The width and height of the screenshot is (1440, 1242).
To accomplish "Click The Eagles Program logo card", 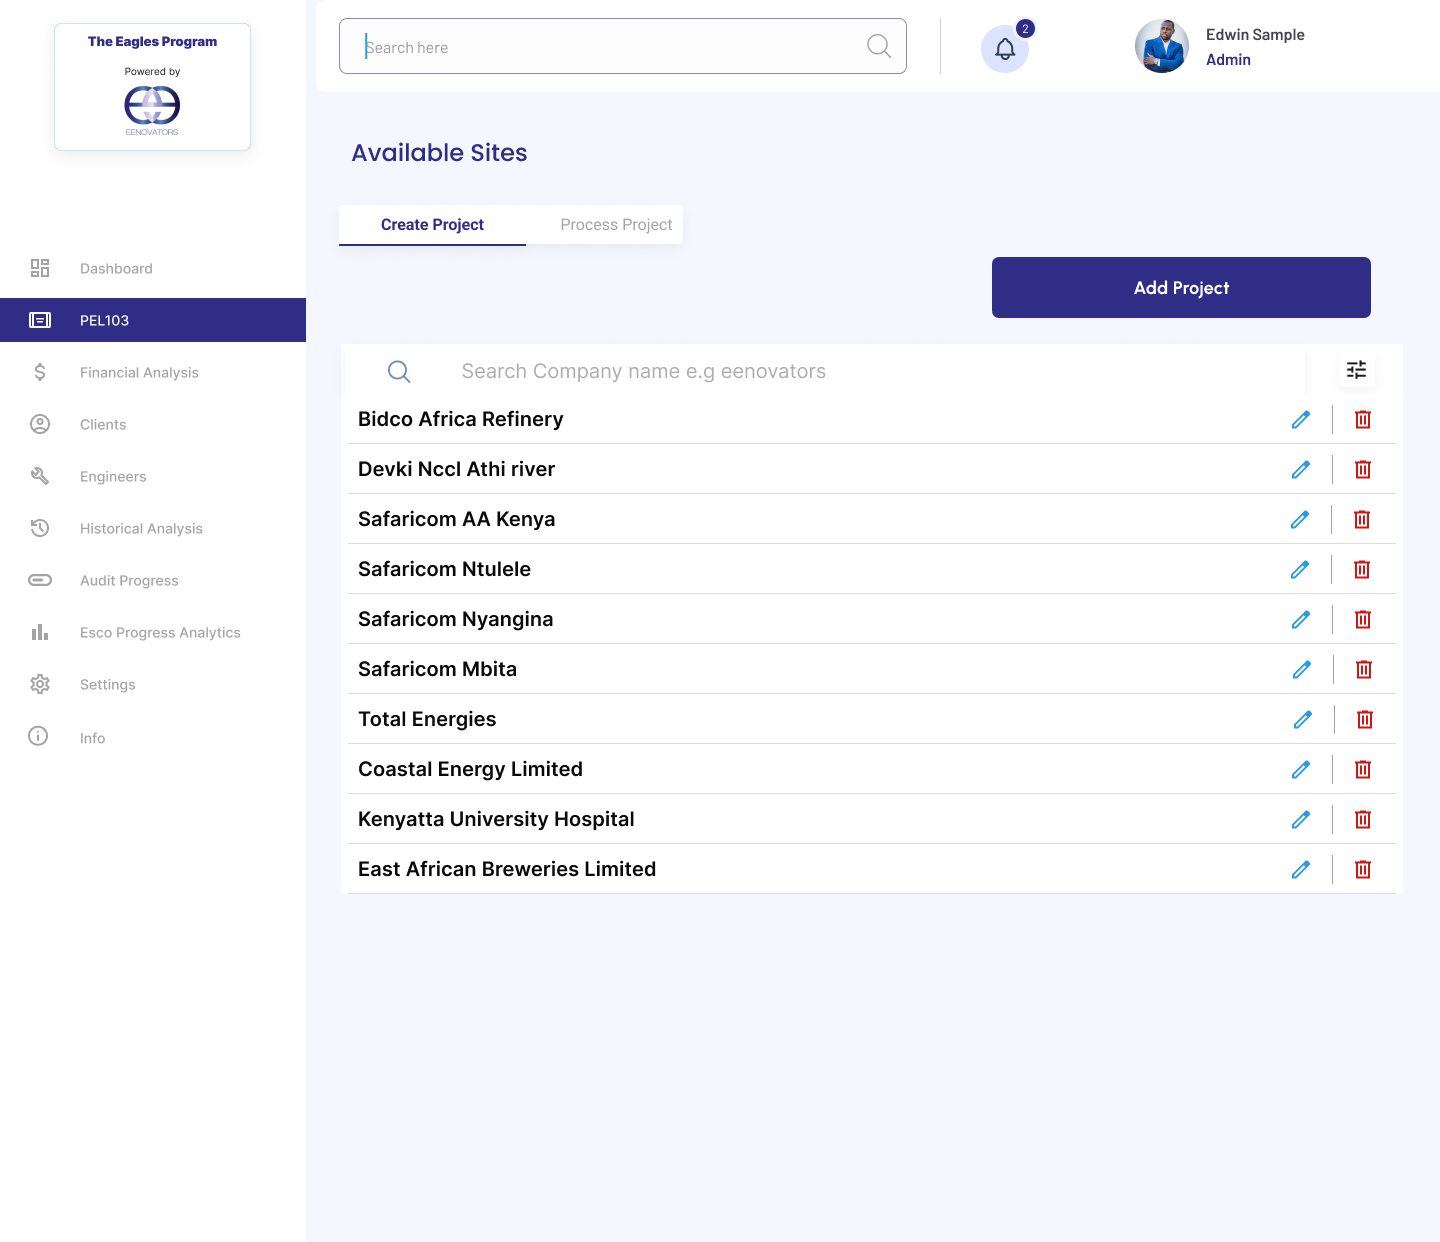I will [x=152, y=87].
